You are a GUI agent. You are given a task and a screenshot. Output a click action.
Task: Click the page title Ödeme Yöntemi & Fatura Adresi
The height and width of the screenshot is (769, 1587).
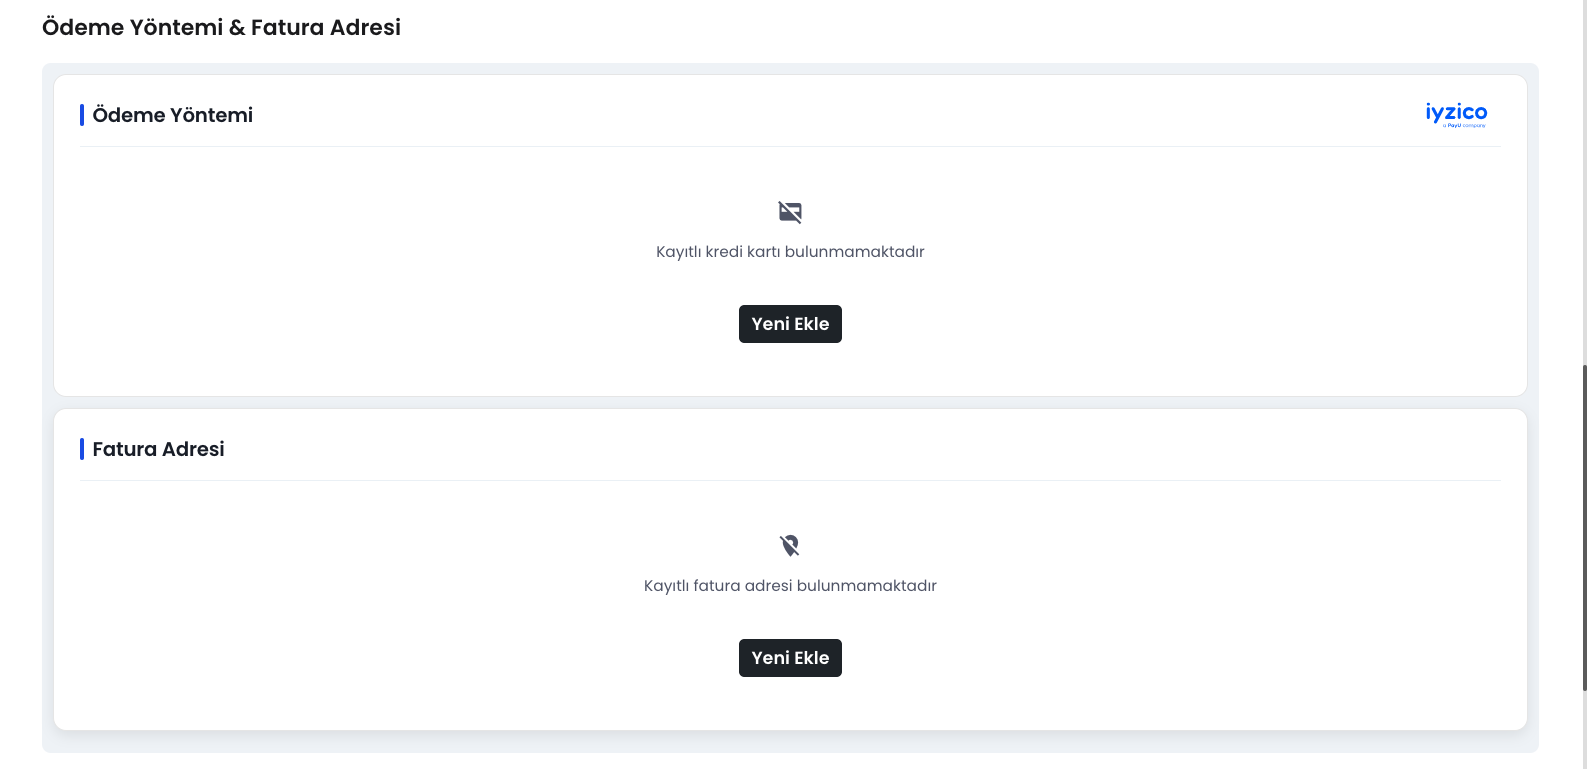click(x=221, y=28)
